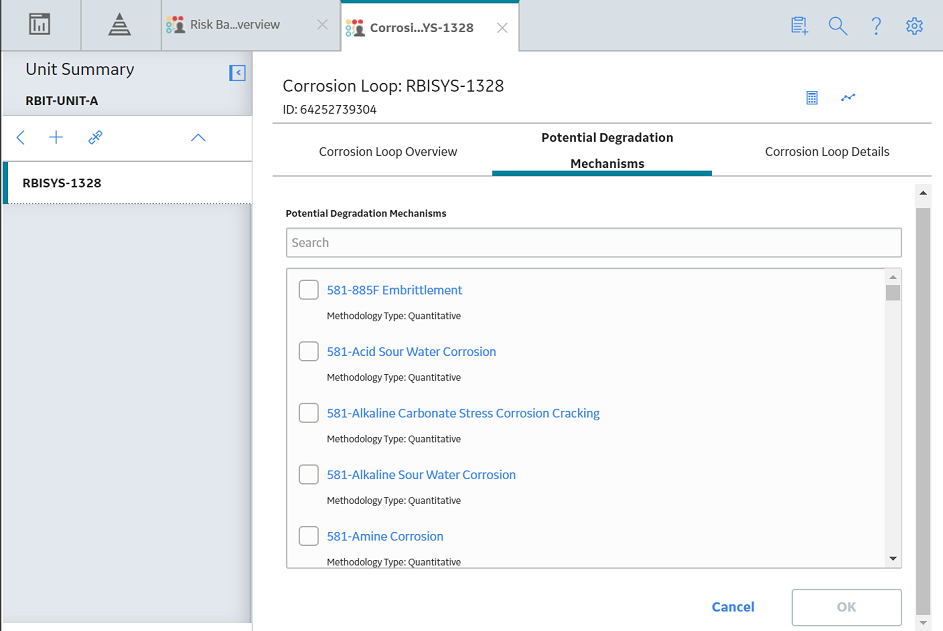Click the trend graph icon beside calculator

(x=848, y=97)
